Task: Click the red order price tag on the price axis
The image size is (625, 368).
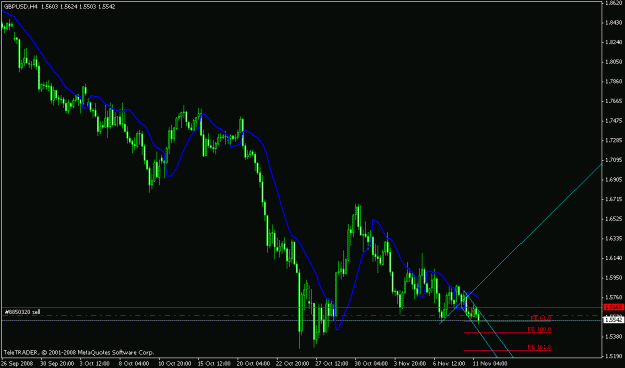Action: click(x=614, y=307)
